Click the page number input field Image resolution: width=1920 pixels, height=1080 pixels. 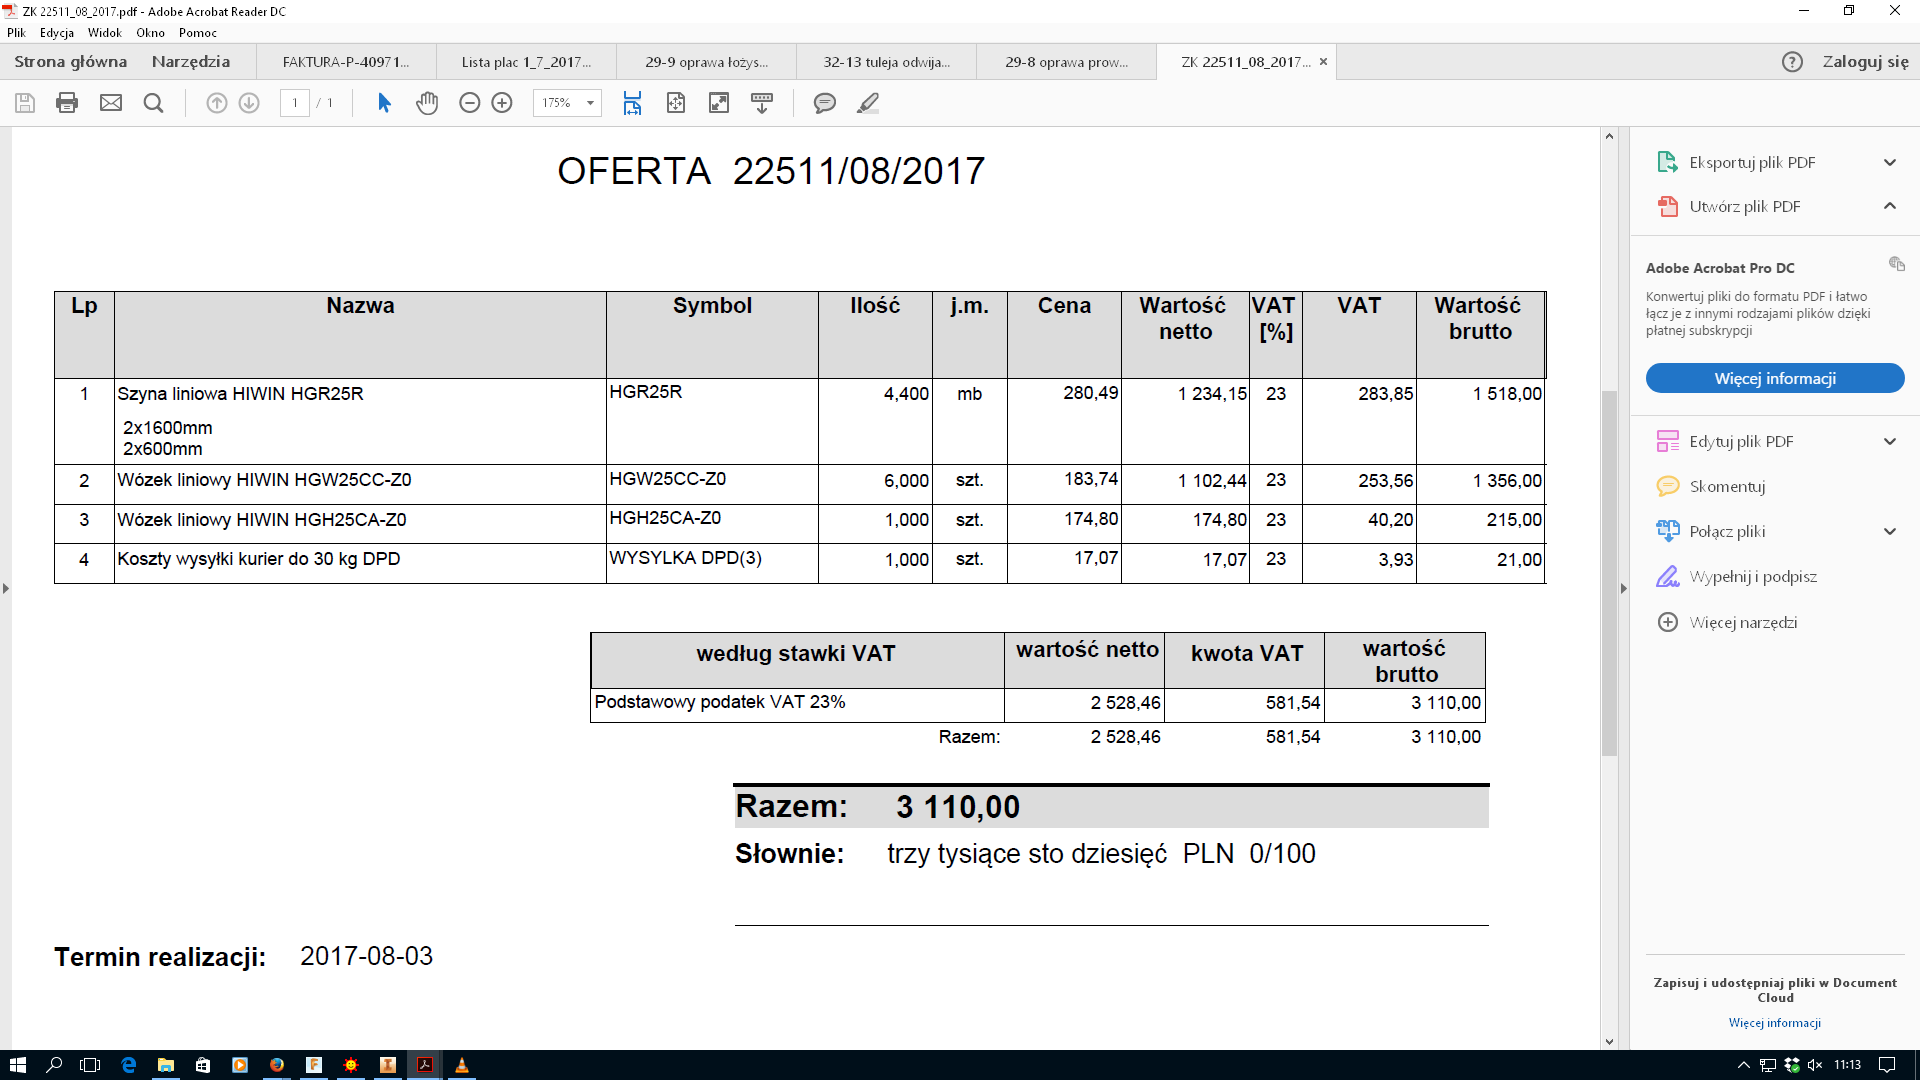point(295,103)
